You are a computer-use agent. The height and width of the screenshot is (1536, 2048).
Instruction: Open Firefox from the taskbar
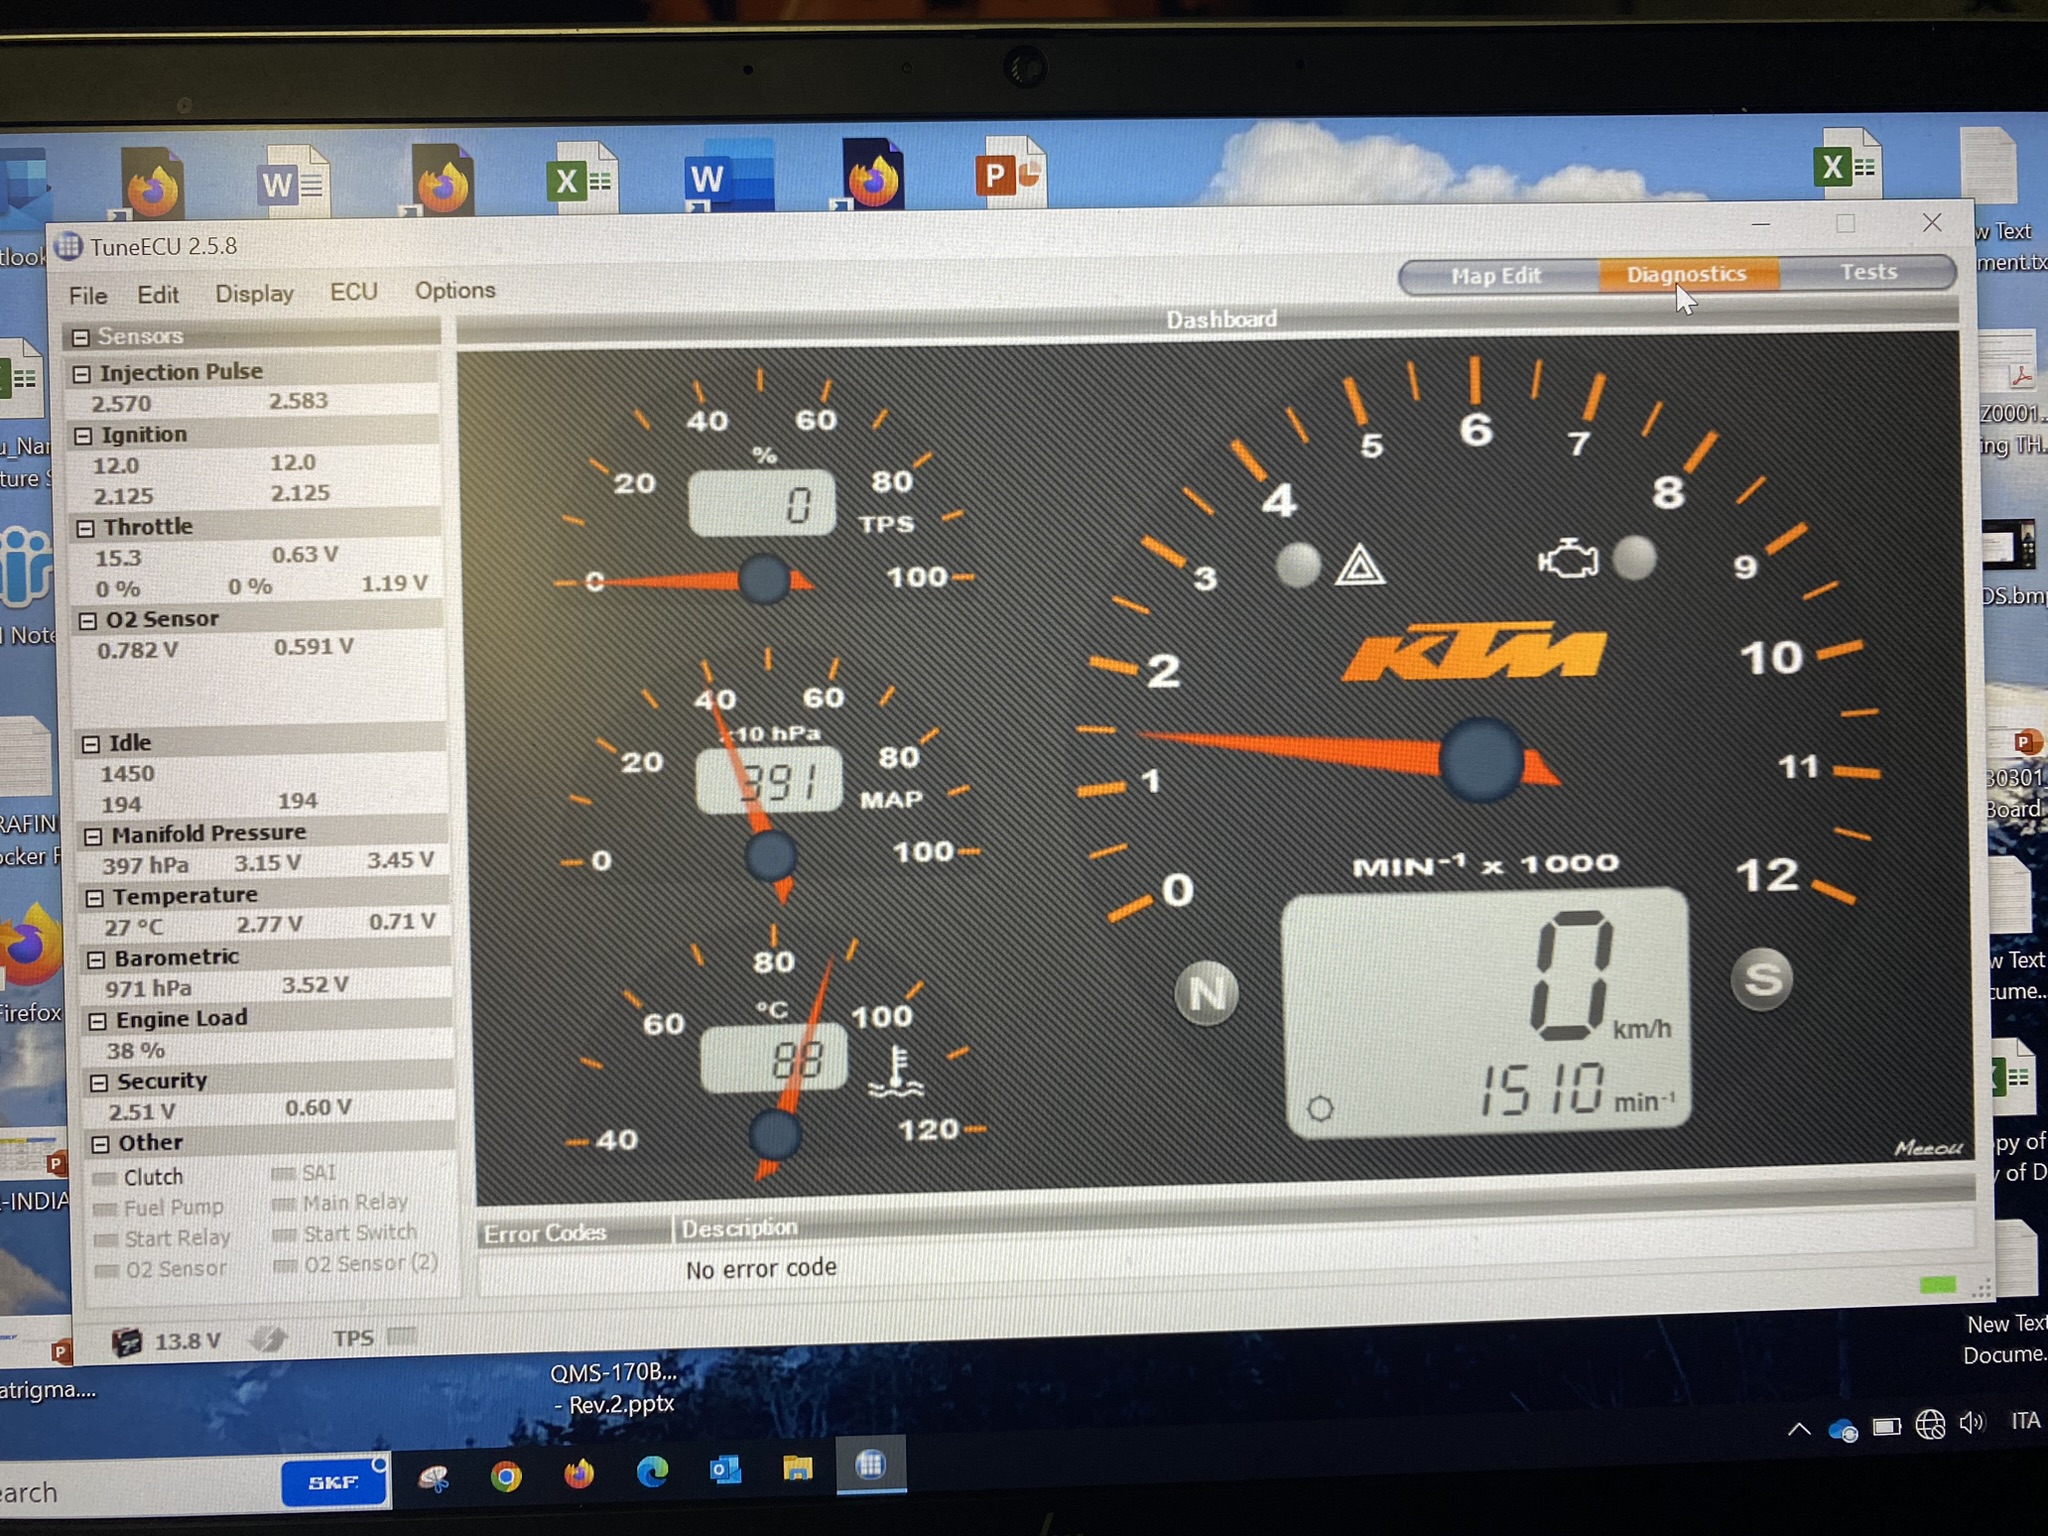click(579, 1473)
